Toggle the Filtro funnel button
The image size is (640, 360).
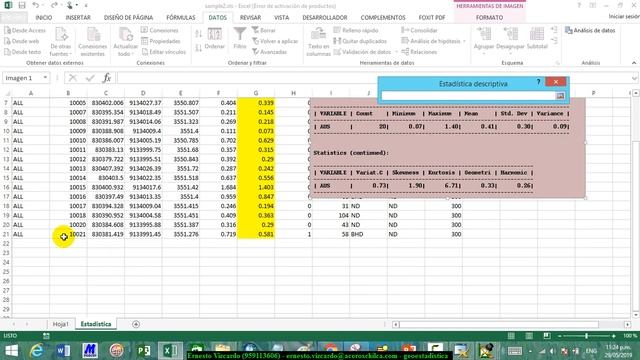[240, 39]
